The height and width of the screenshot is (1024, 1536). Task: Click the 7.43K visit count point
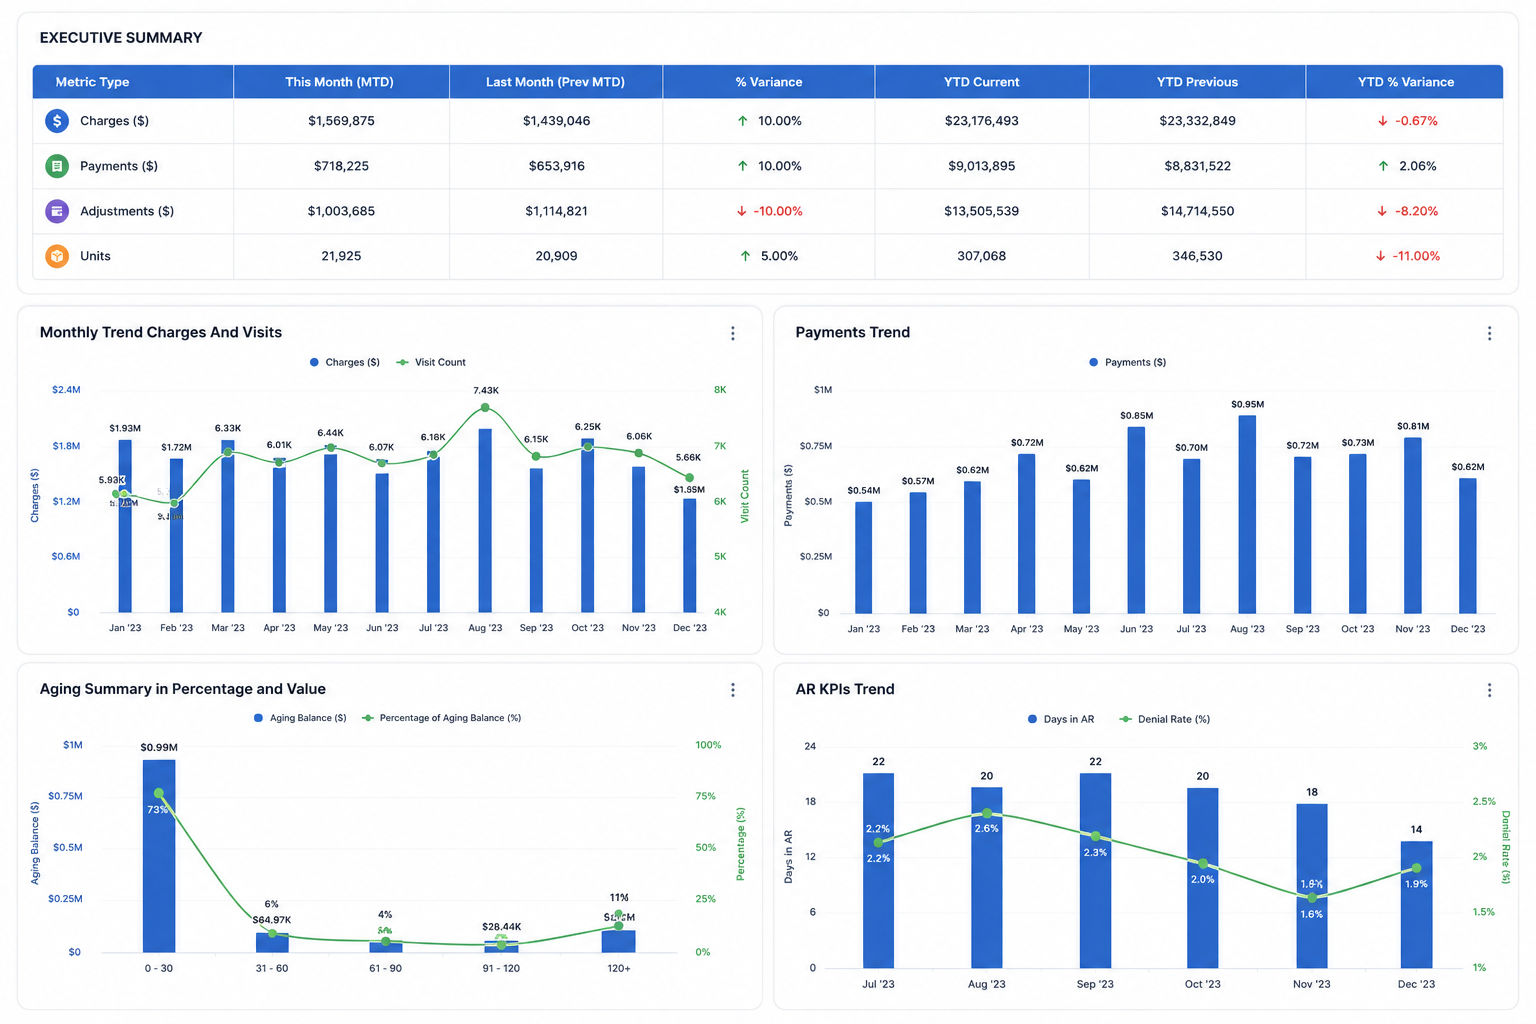click(485, 408)
